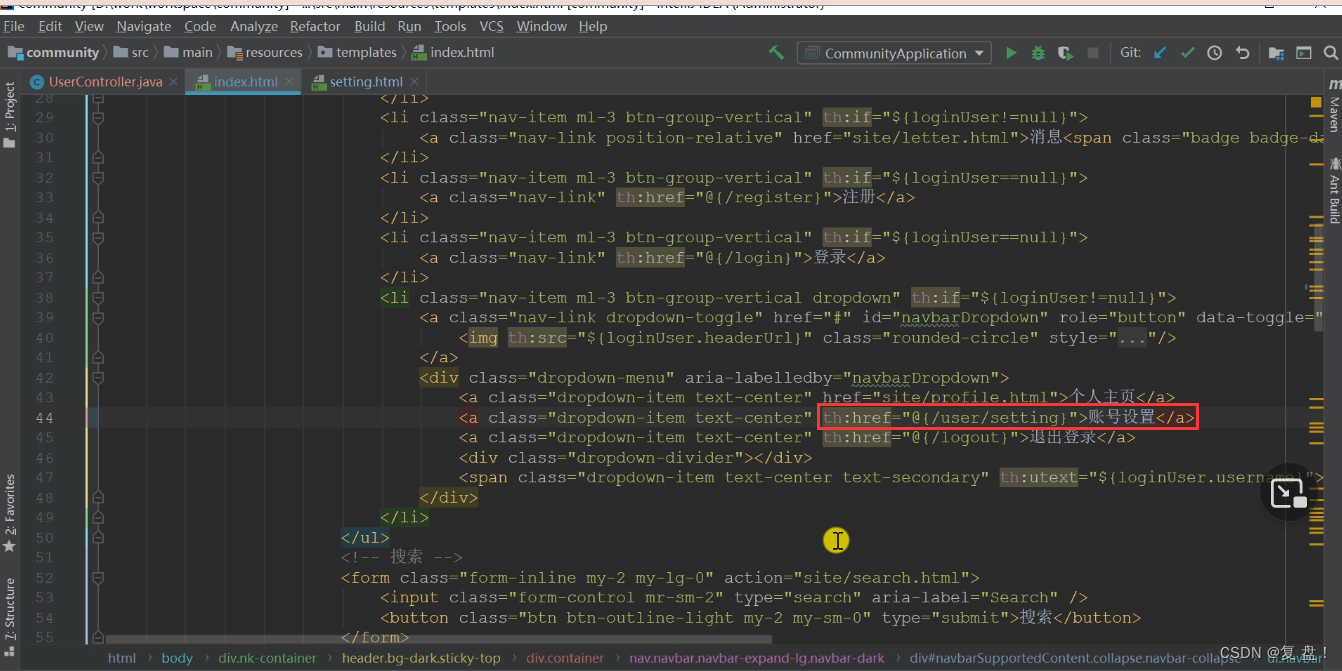Collapse the code fold at line 38
This screenshot has height=671, width=1342.
pyautogui.click(x=97, y=298)
